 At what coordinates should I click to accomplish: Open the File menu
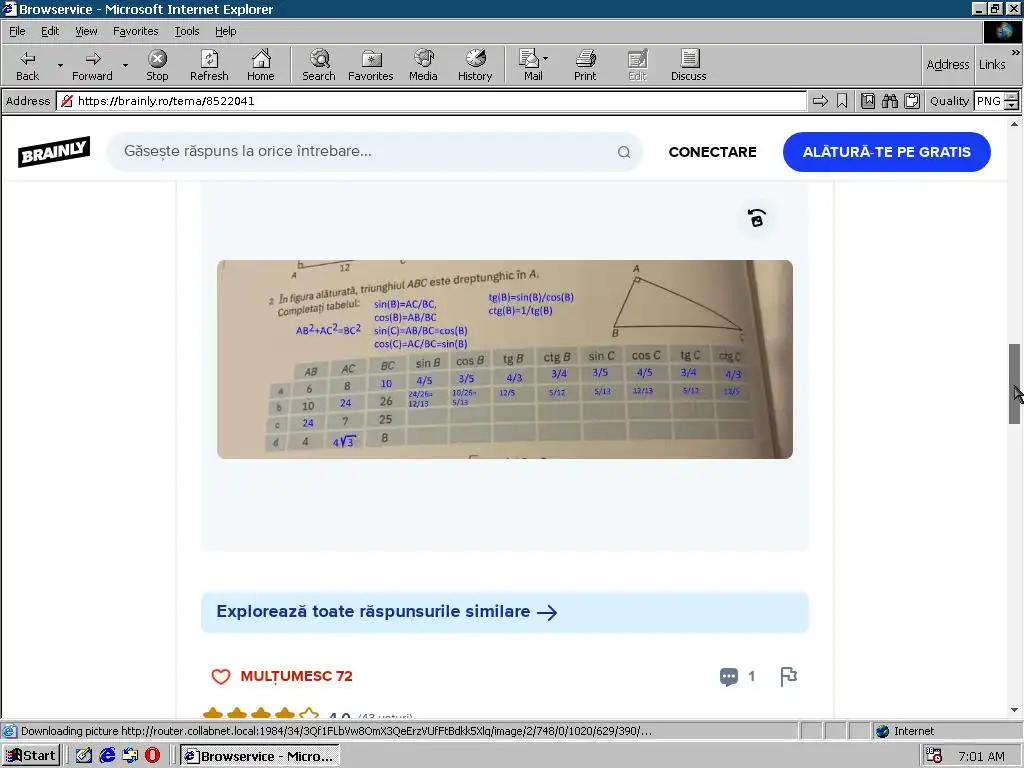17,31
